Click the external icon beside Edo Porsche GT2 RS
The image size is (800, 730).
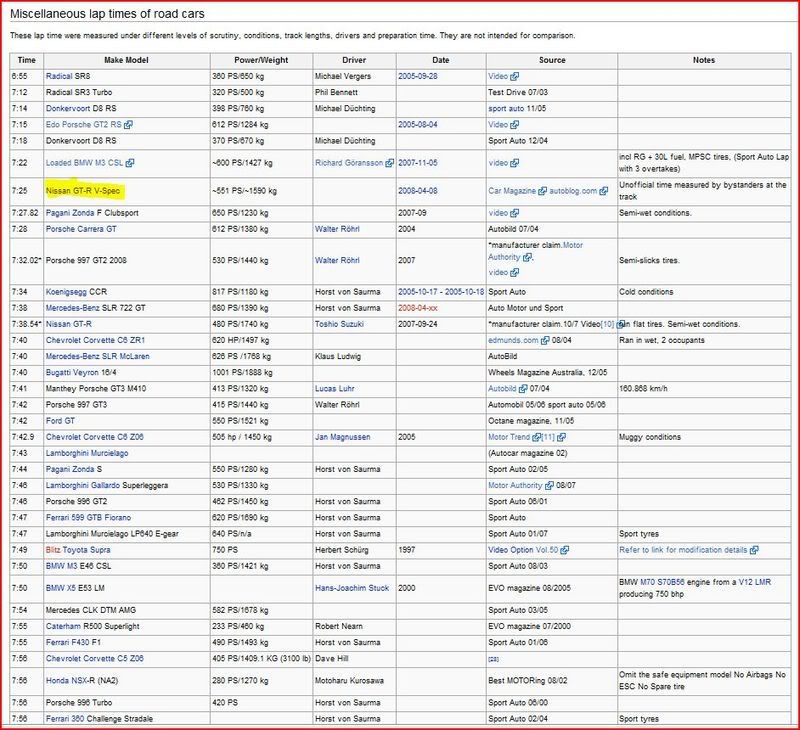coord(128,124)
